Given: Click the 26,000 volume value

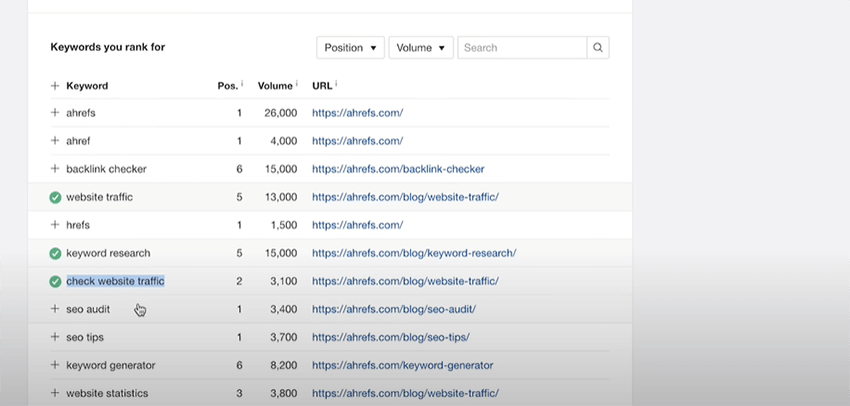Looking at the screenshot, I should point(281,113).
